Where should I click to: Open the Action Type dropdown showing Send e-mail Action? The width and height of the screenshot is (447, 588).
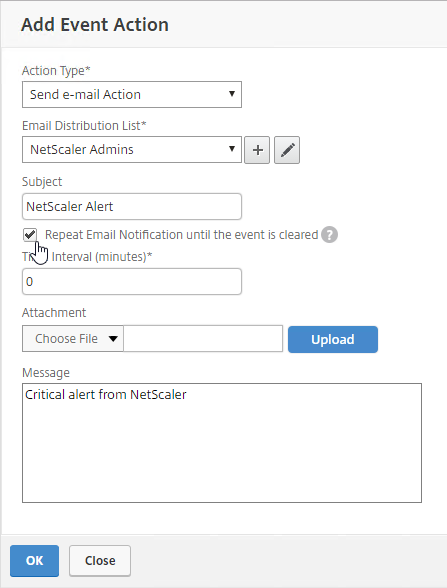pos(132,94)
